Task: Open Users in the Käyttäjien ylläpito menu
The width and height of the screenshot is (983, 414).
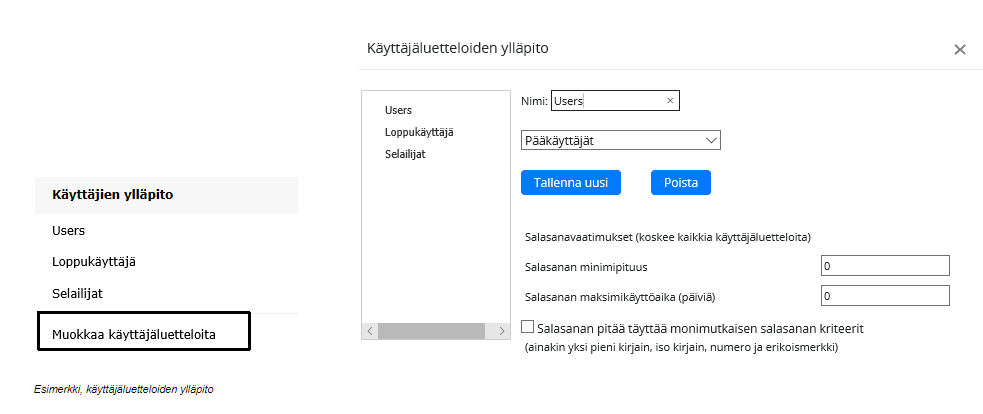Action: (x=68, y=231)
